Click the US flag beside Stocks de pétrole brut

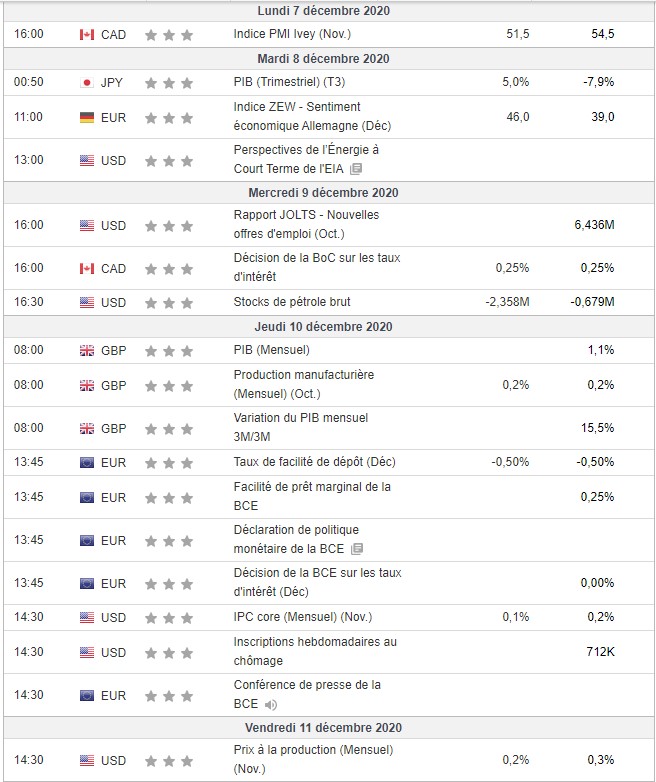87,302
